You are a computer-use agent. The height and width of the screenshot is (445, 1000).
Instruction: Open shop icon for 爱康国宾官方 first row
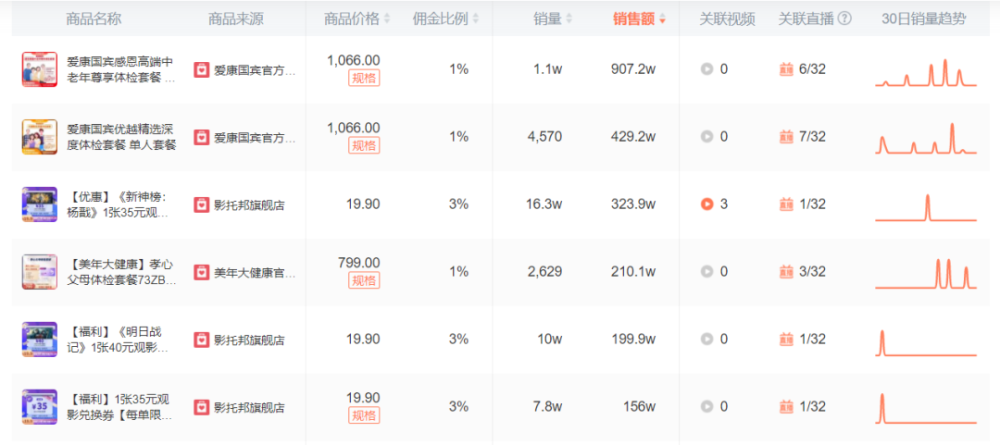202,69
